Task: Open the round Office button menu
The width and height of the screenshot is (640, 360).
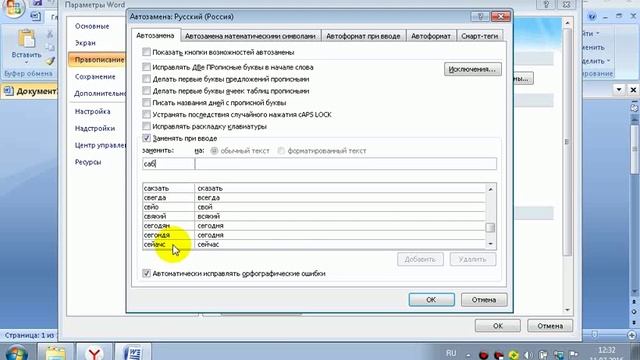Action: pos(13,8)
